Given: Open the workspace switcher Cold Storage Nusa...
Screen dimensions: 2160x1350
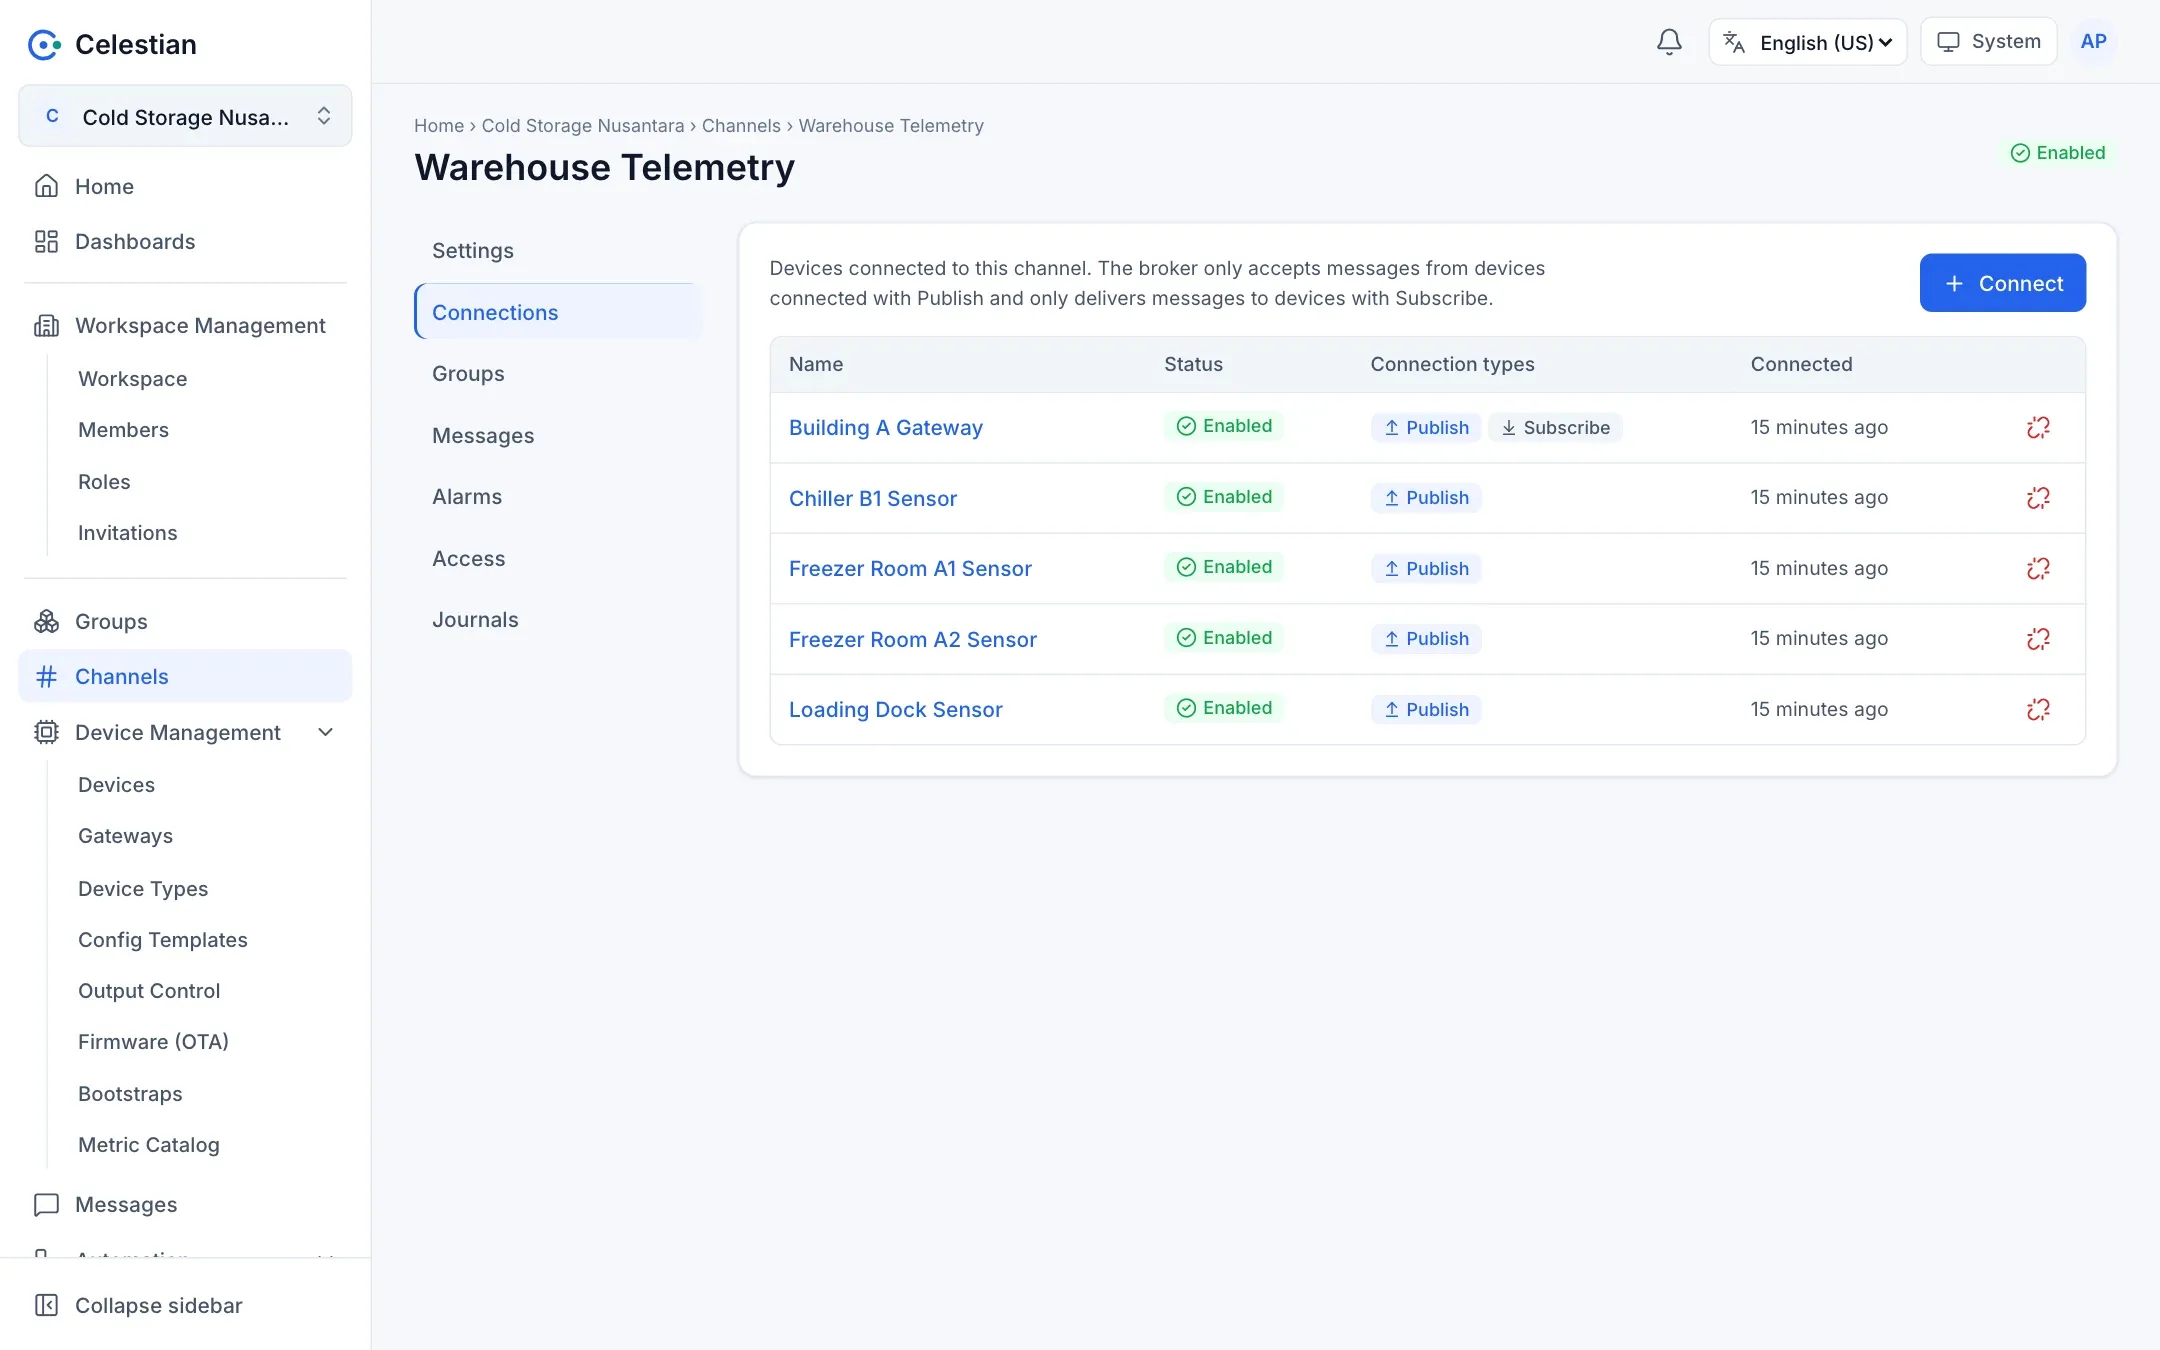Looking at the screenshot, I should [x=185, y=116].
